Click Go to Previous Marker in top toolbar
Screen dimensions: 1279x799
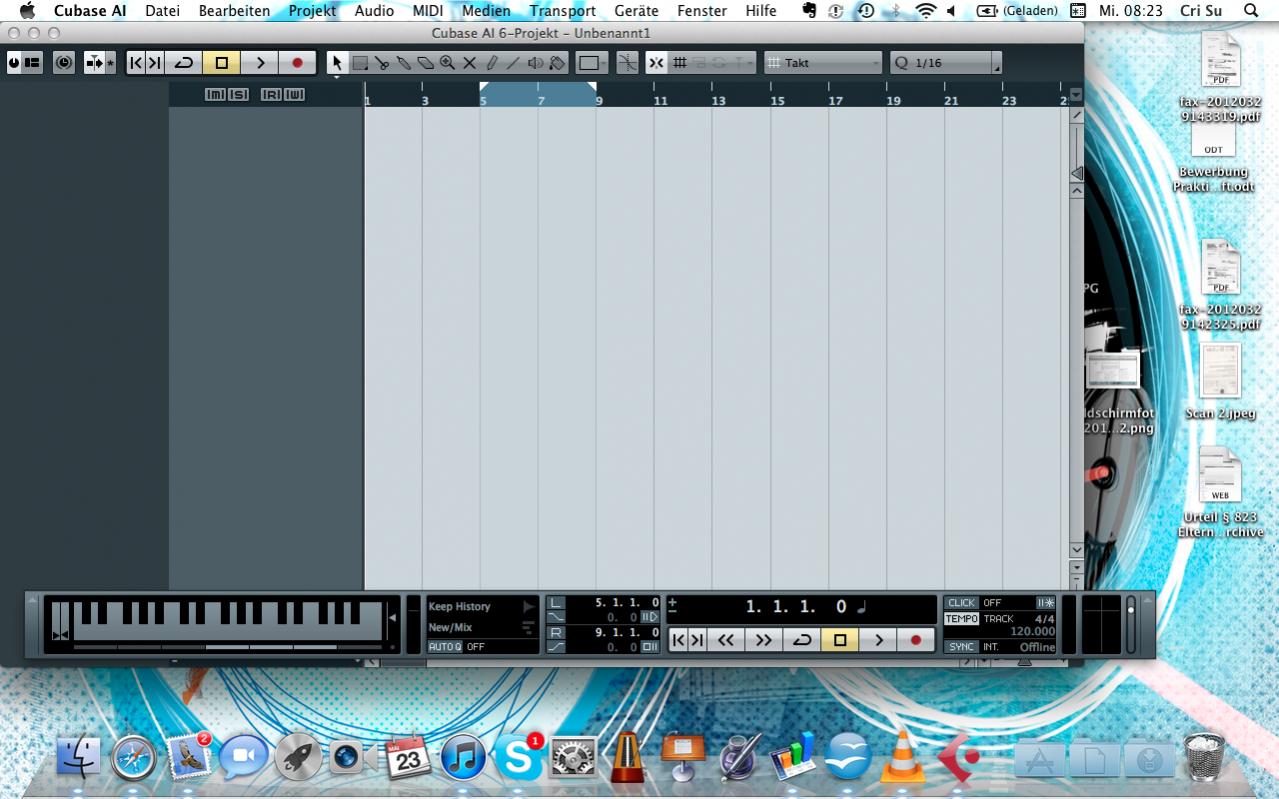click(x=136, y=63)
